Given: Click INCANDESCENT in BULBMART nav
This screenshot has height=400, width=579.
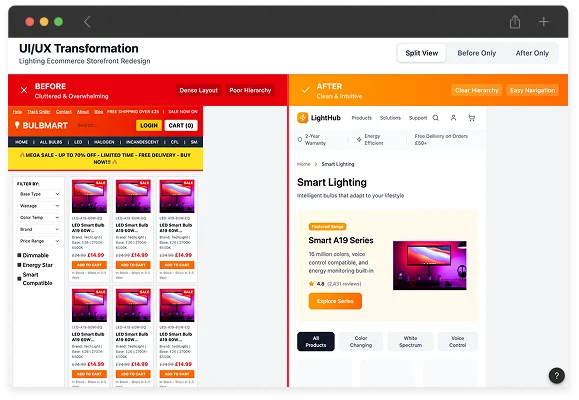Looking at the screenshot, I should pos(142,142).
